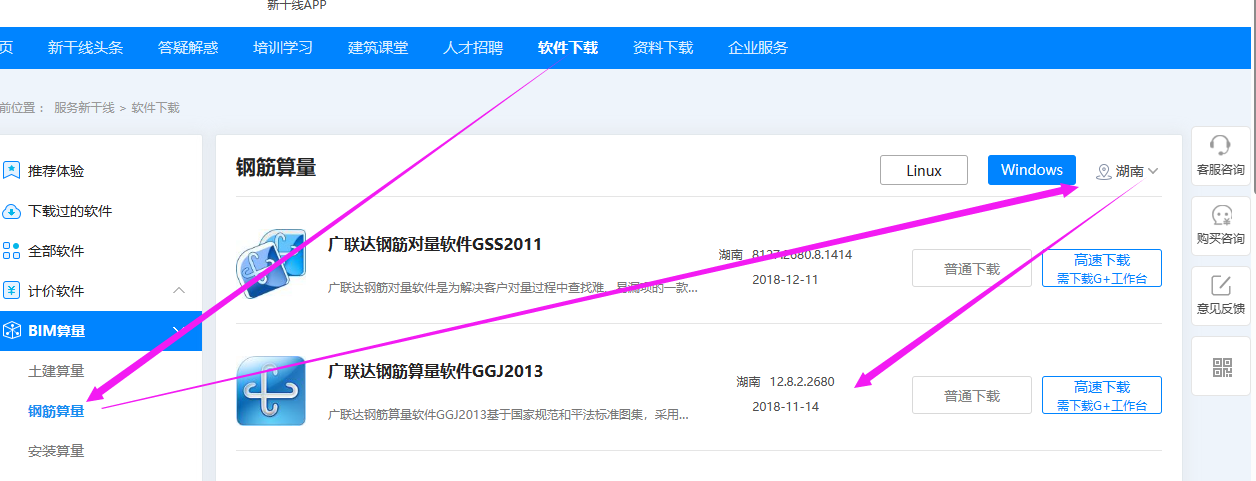Expand the 计价软件 chevron arrow

coord(180,291)
